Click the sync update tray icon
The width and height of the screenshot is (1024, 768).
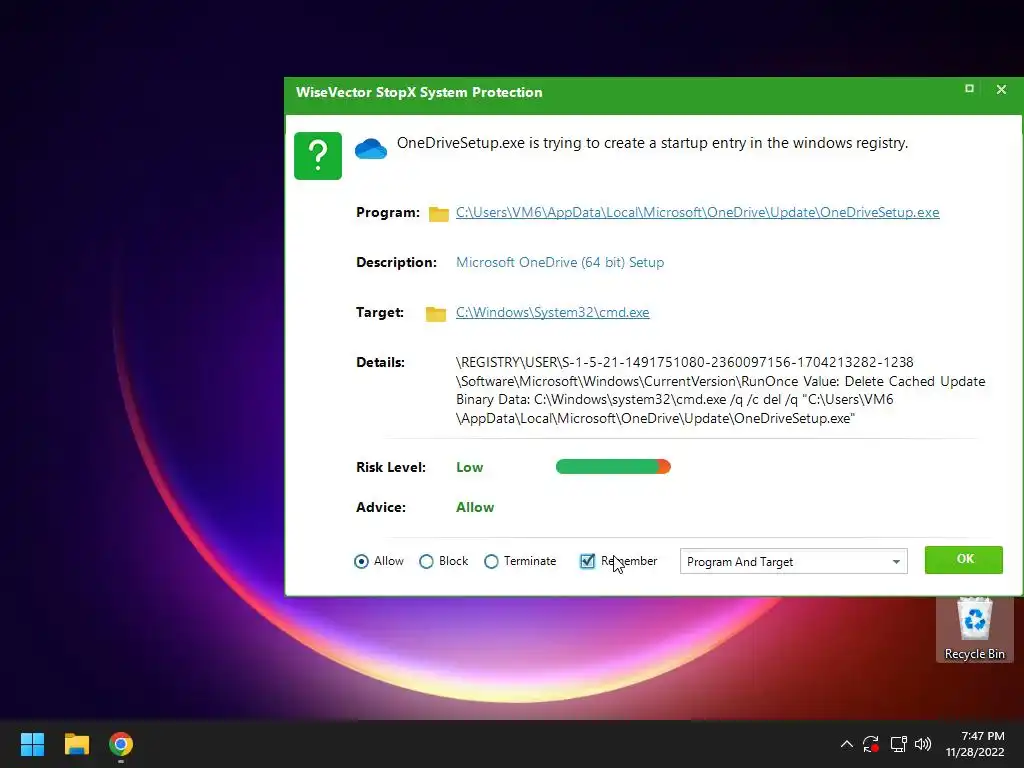point(871,744)
